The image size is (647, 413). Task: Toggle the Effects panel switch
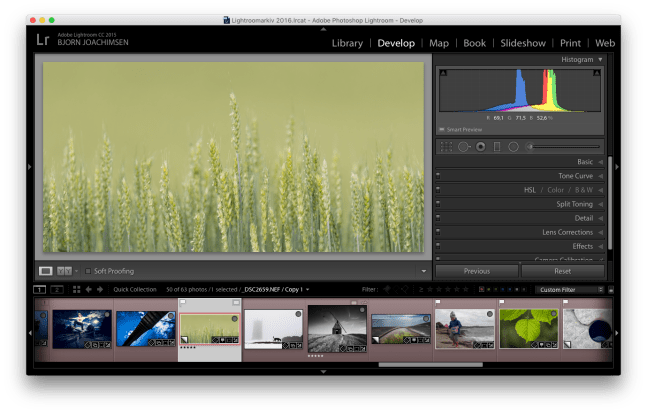[x=438, y=246]
